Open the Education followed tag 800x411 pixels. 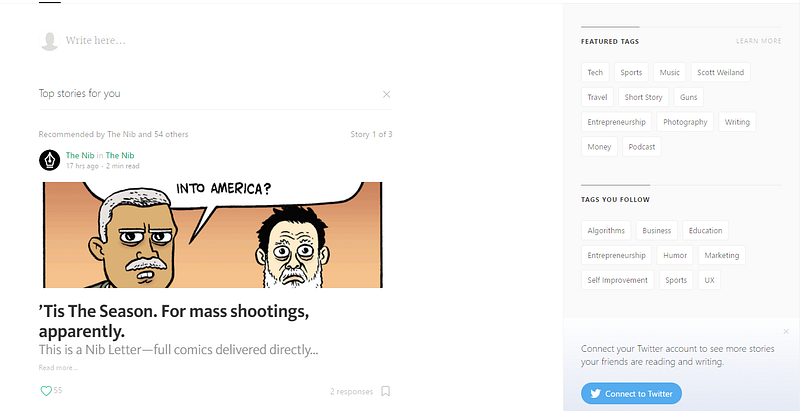click(706, 230)
